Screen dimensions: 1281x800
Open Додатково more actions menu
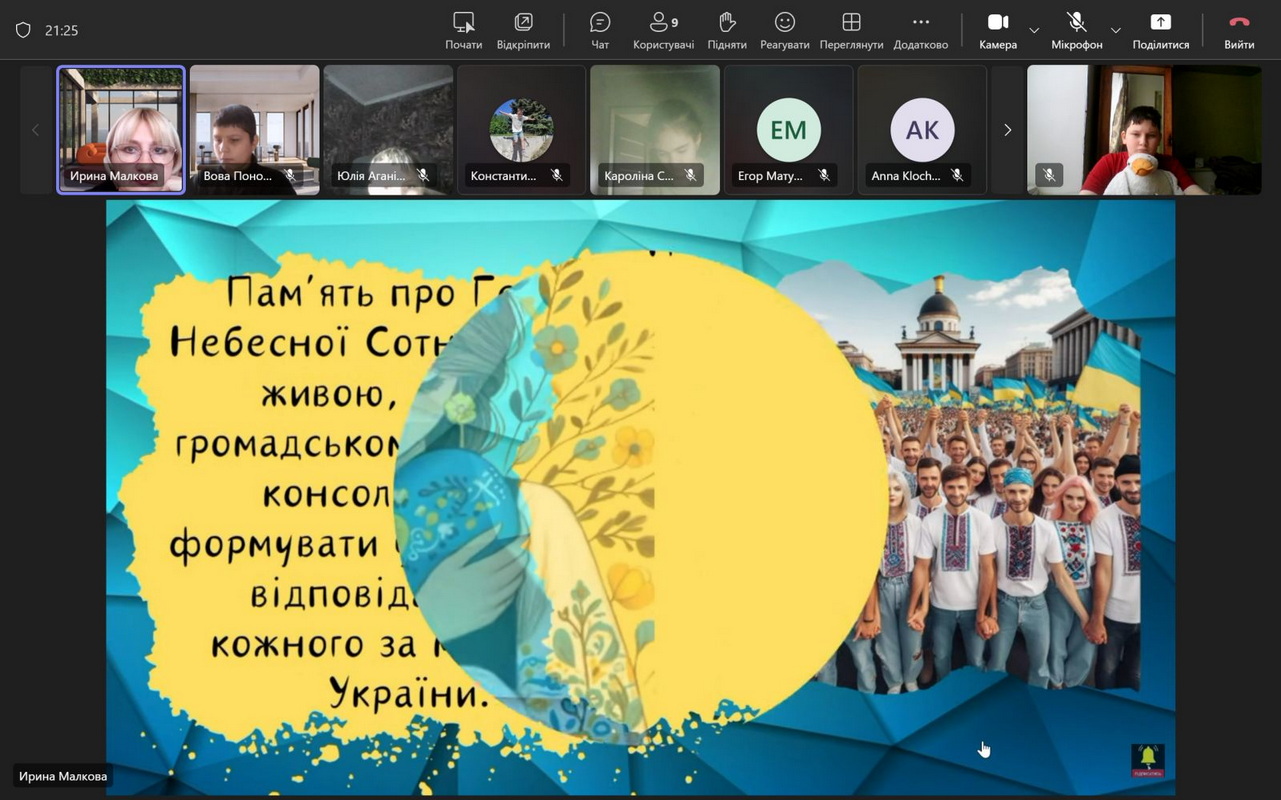click(x=920, y=30)
